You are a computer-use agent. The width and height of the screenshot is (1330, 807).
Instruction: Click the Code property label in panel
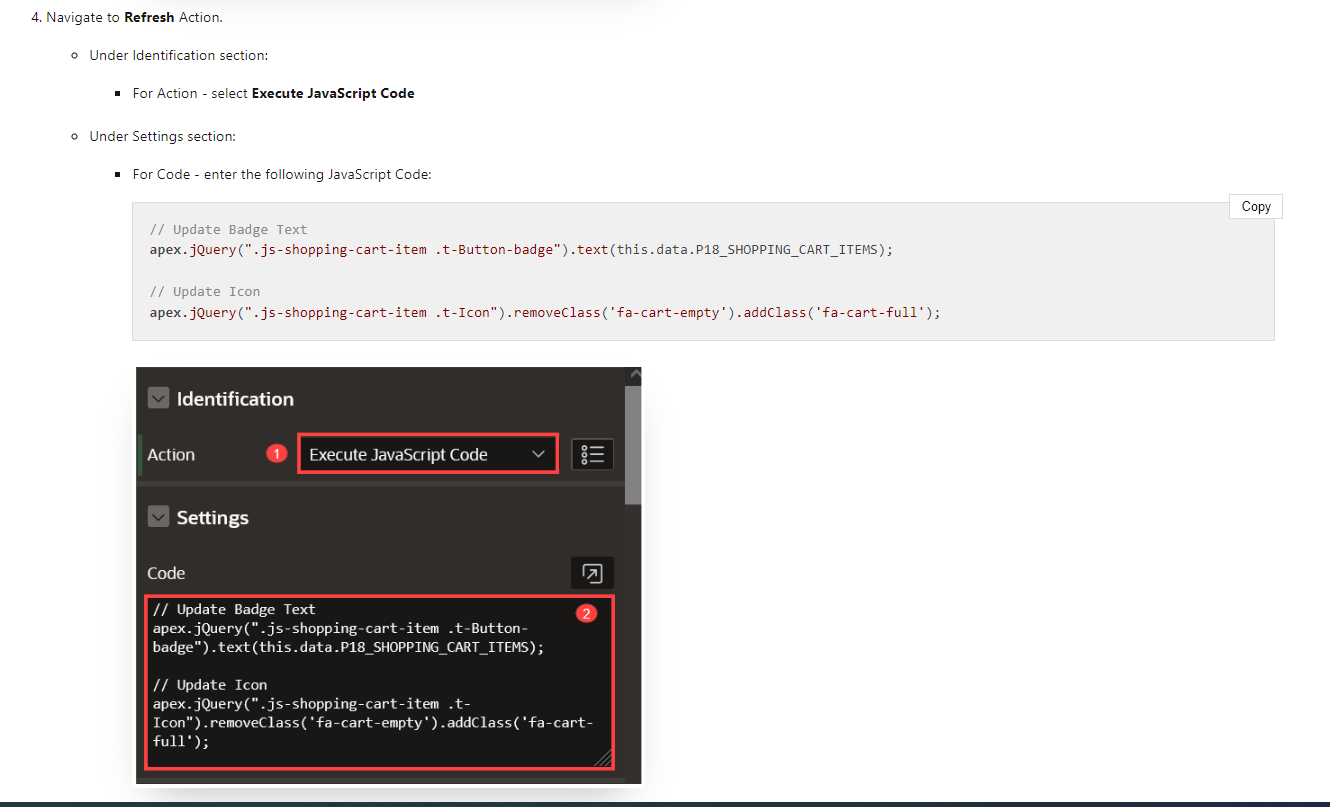(166, 573)
